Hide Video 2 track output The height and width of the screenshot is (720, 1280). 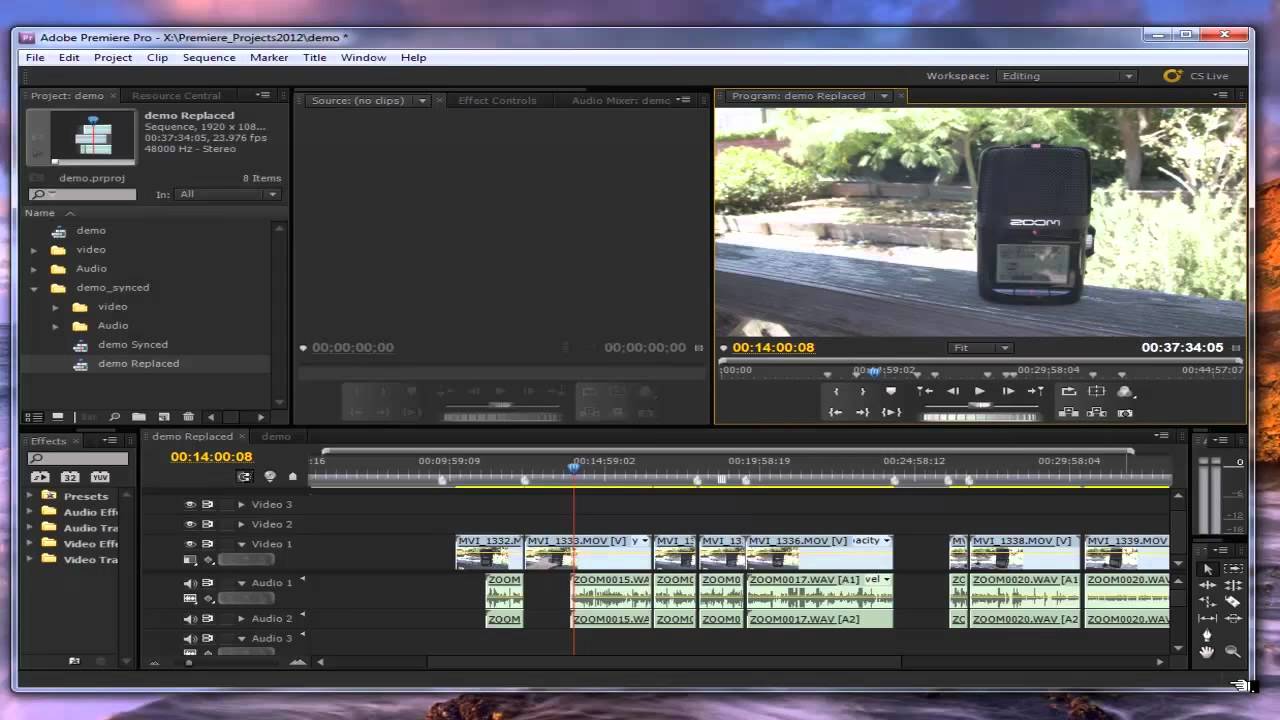click(190, 524)
